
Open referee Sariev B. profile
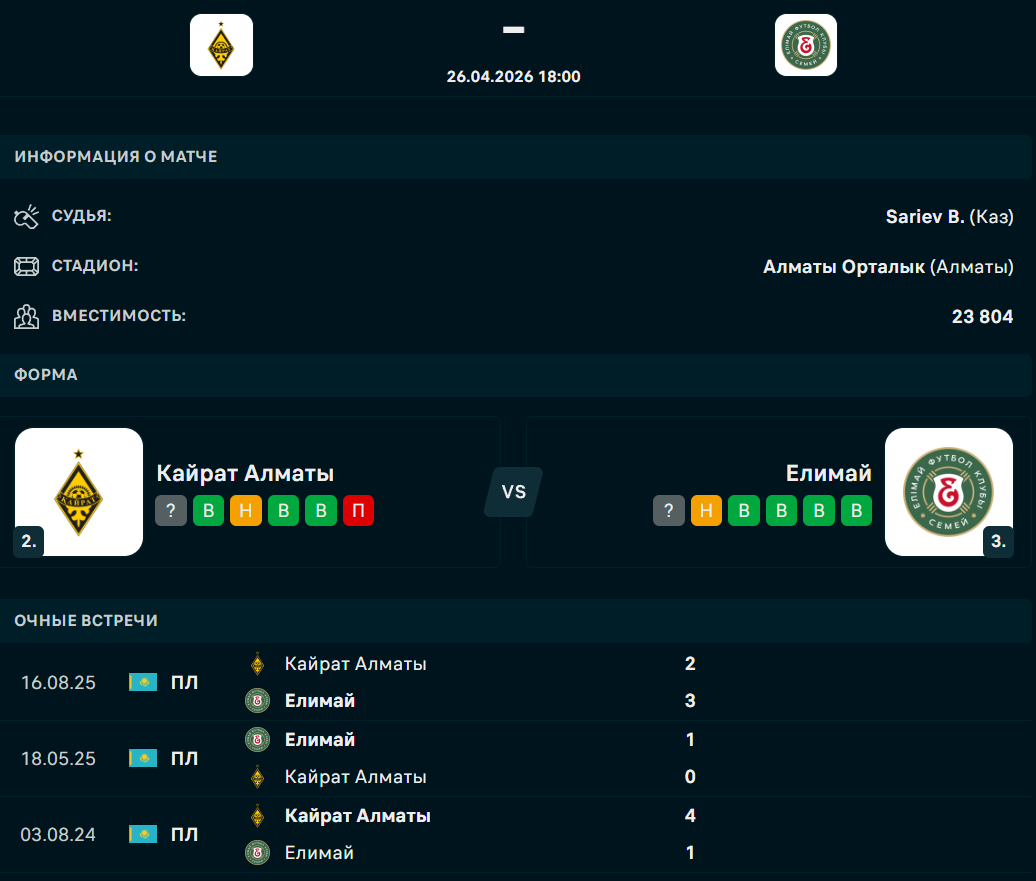click(925, 216)
